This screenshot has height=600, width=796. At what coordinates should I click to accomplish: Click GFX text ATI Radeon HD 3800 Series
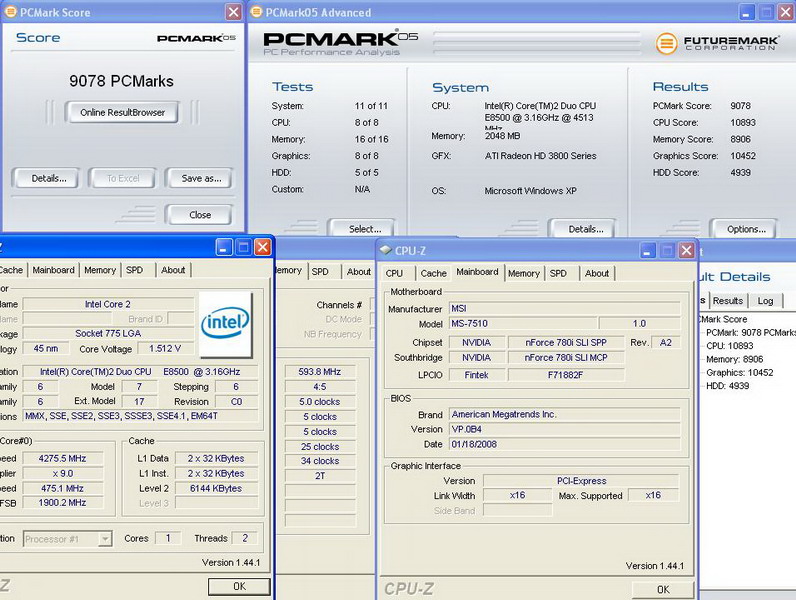540,156
